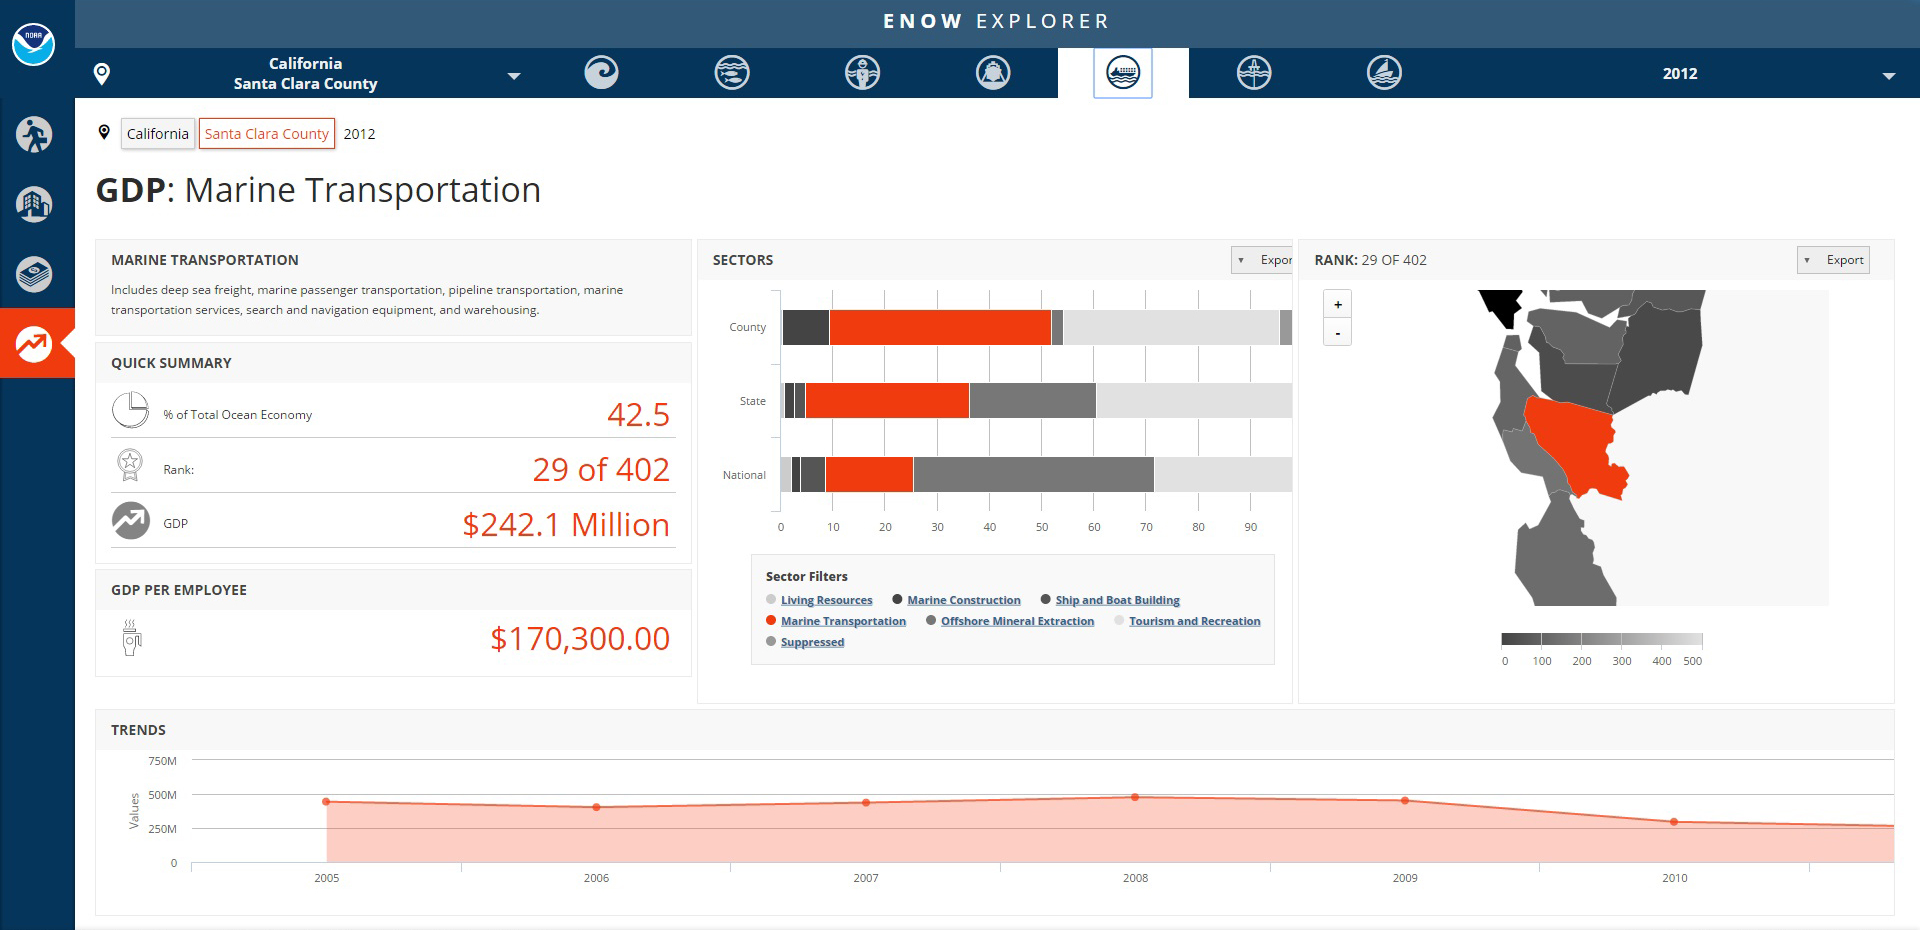Open the Employment view in sidebar

click(34, 135)
